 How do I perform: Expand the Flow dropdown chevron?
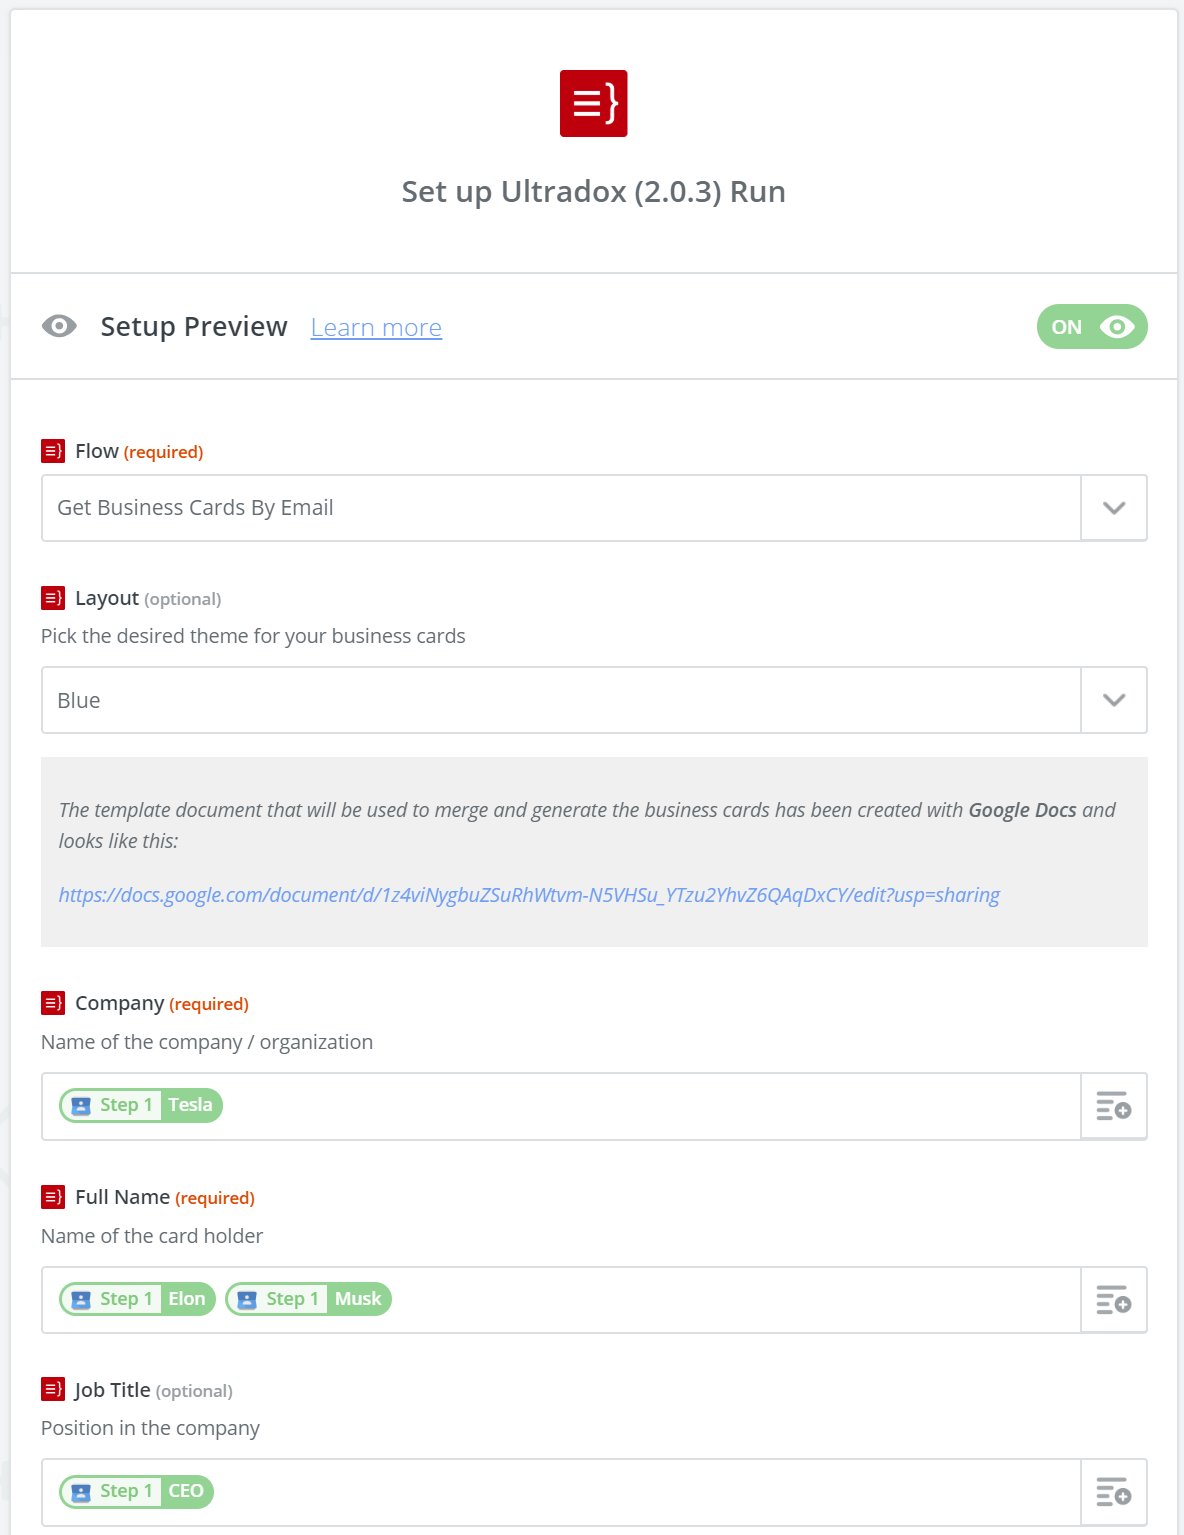tap(1114, 508)
